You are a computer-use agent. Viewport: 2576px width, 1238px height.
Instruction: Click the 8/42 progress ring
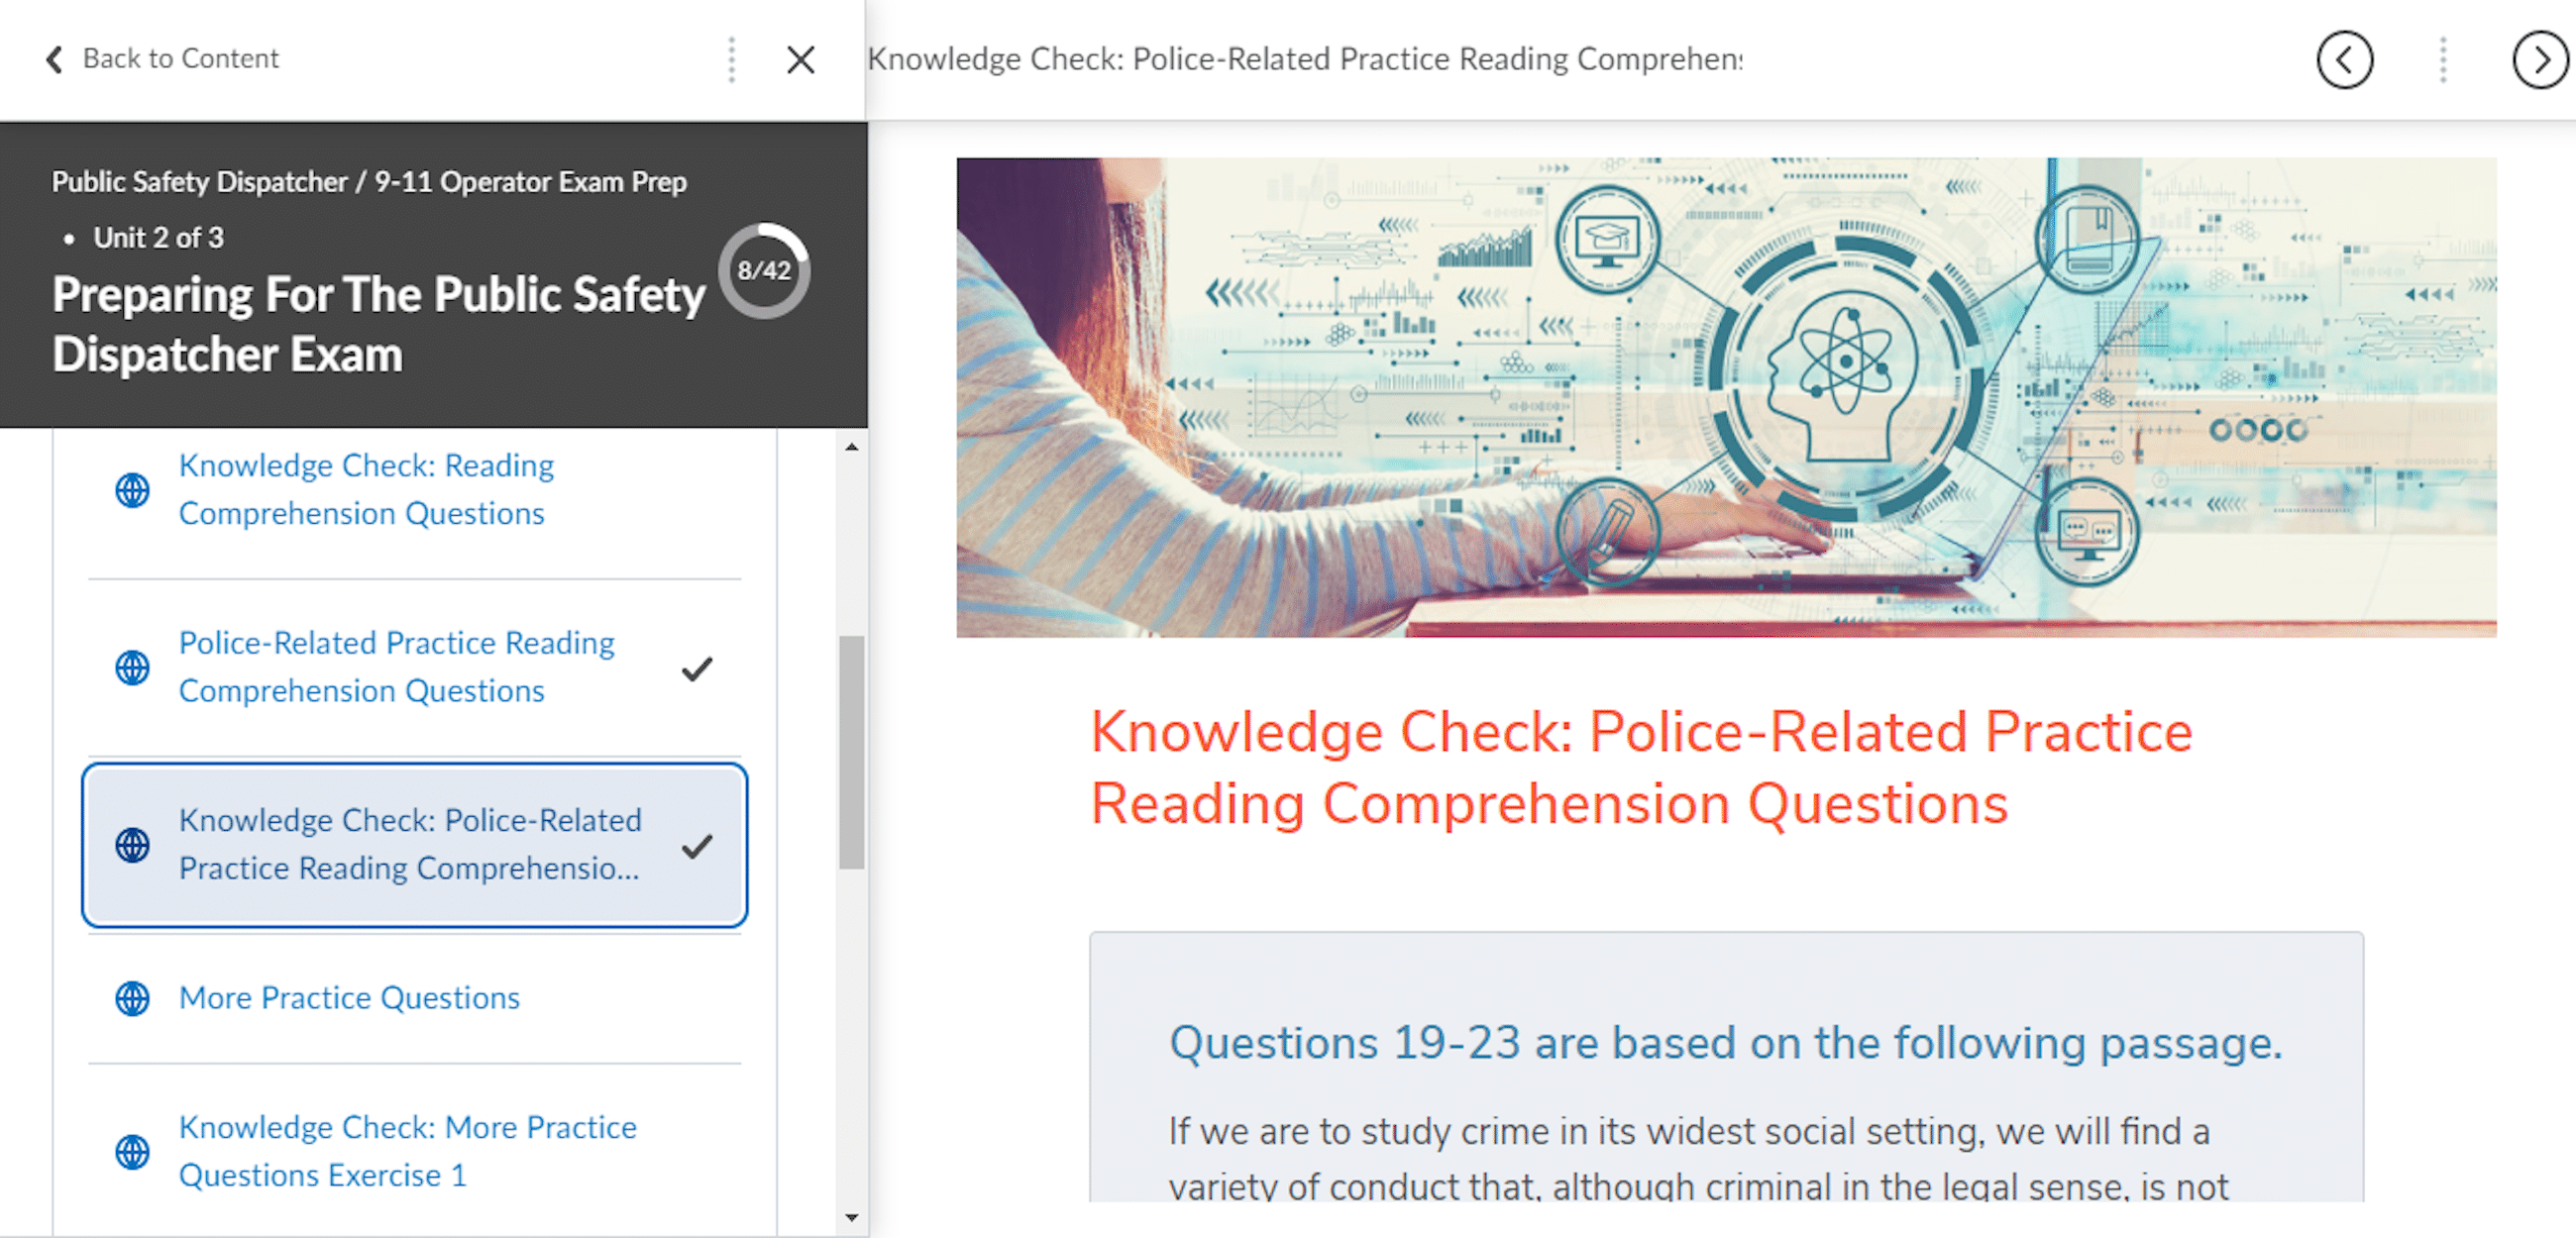[765, 270]
